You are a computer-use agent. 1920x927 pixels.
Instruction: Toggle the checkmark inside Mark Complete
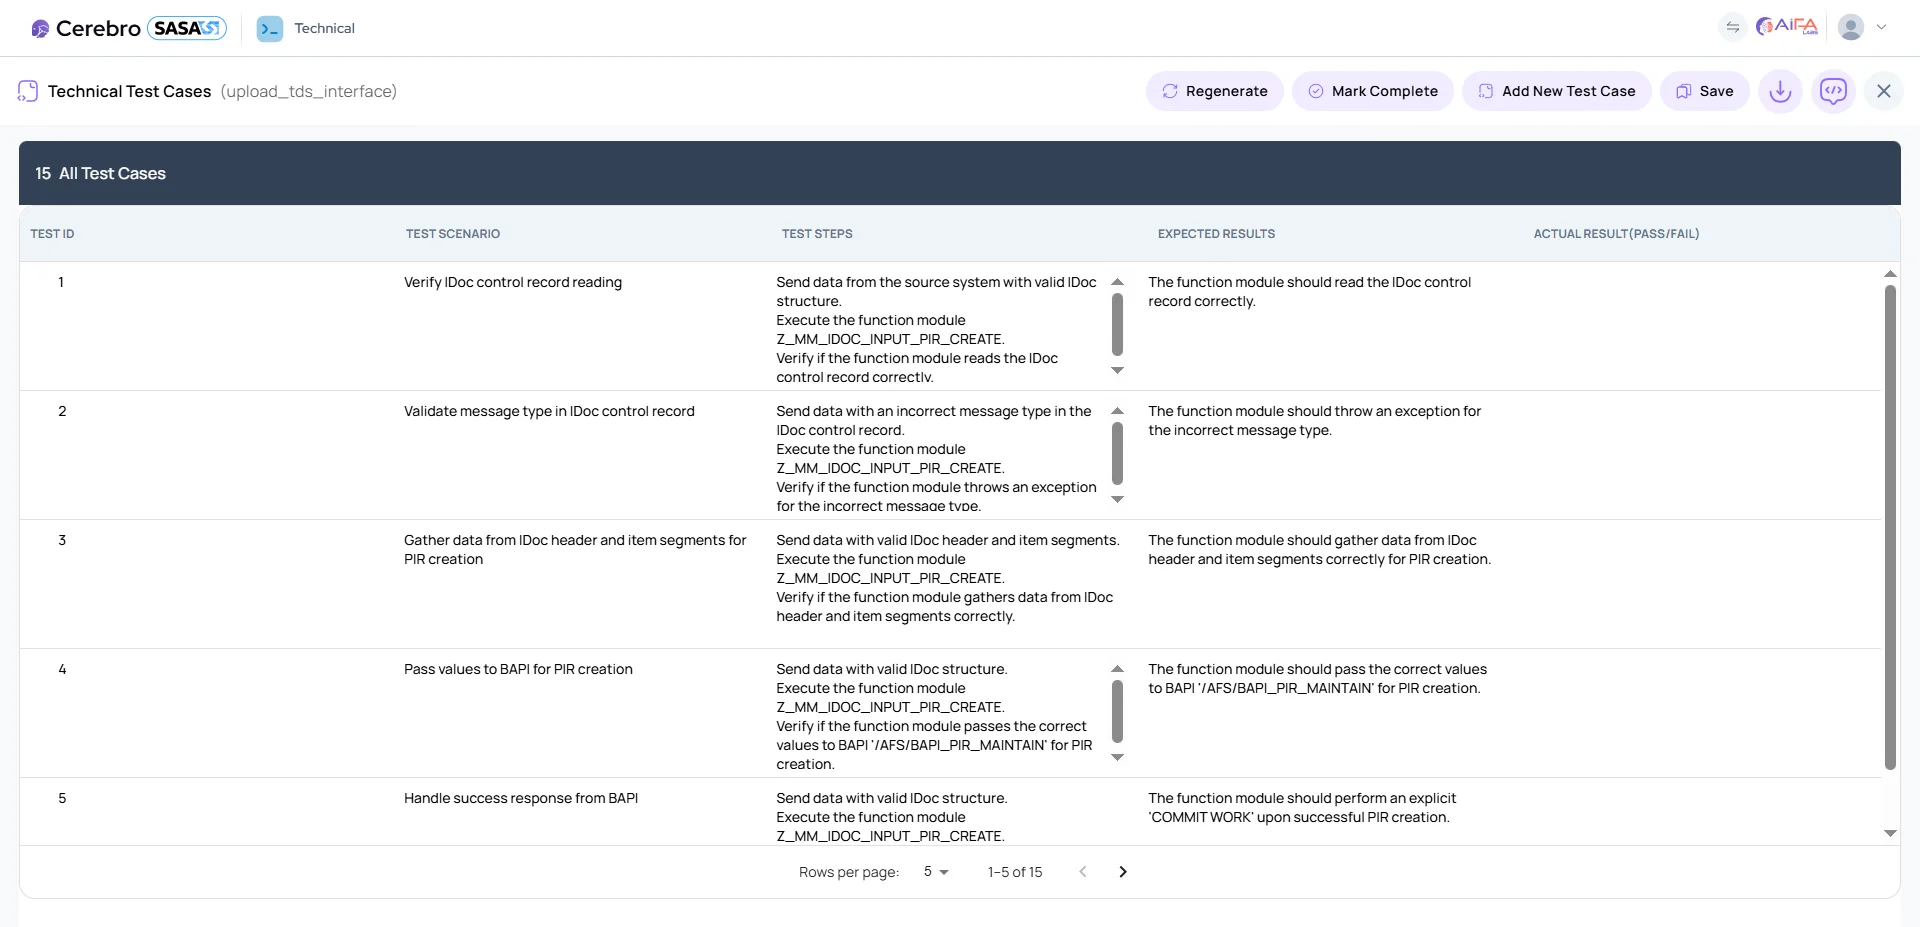point(1316,91)
